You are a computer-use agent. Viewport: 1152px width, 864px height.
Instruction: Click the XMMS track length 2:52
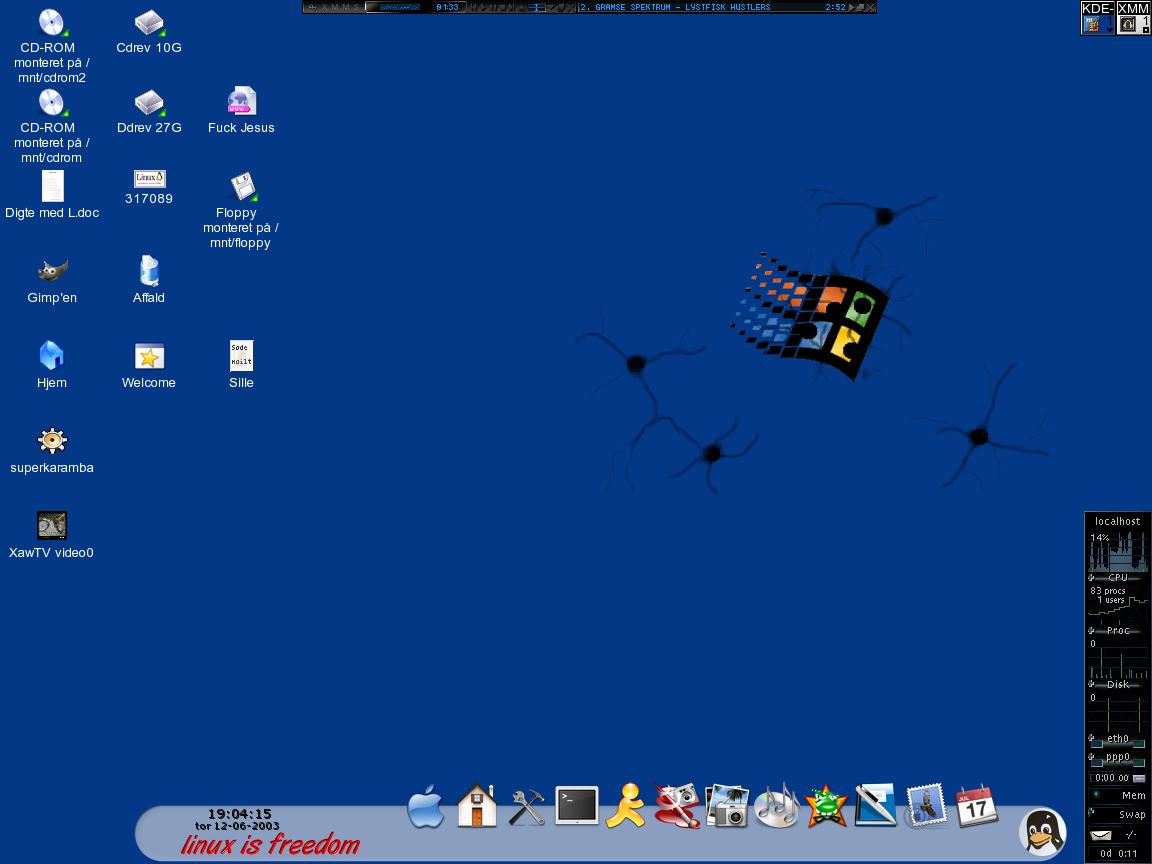coord(835,7)
